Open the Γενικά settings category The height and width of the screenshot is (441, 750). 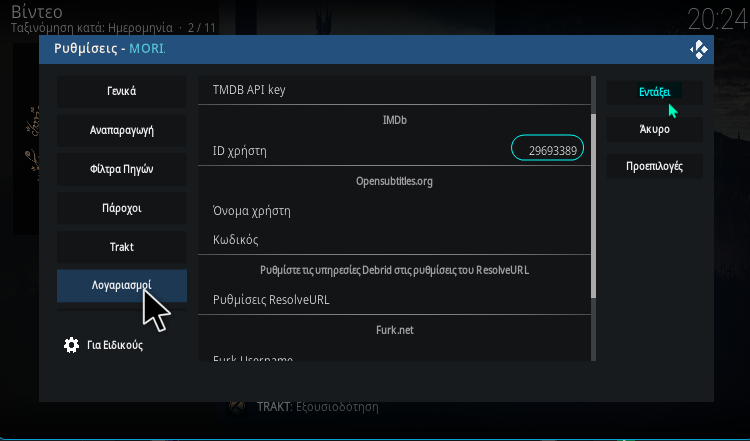[x=121, y=91]
